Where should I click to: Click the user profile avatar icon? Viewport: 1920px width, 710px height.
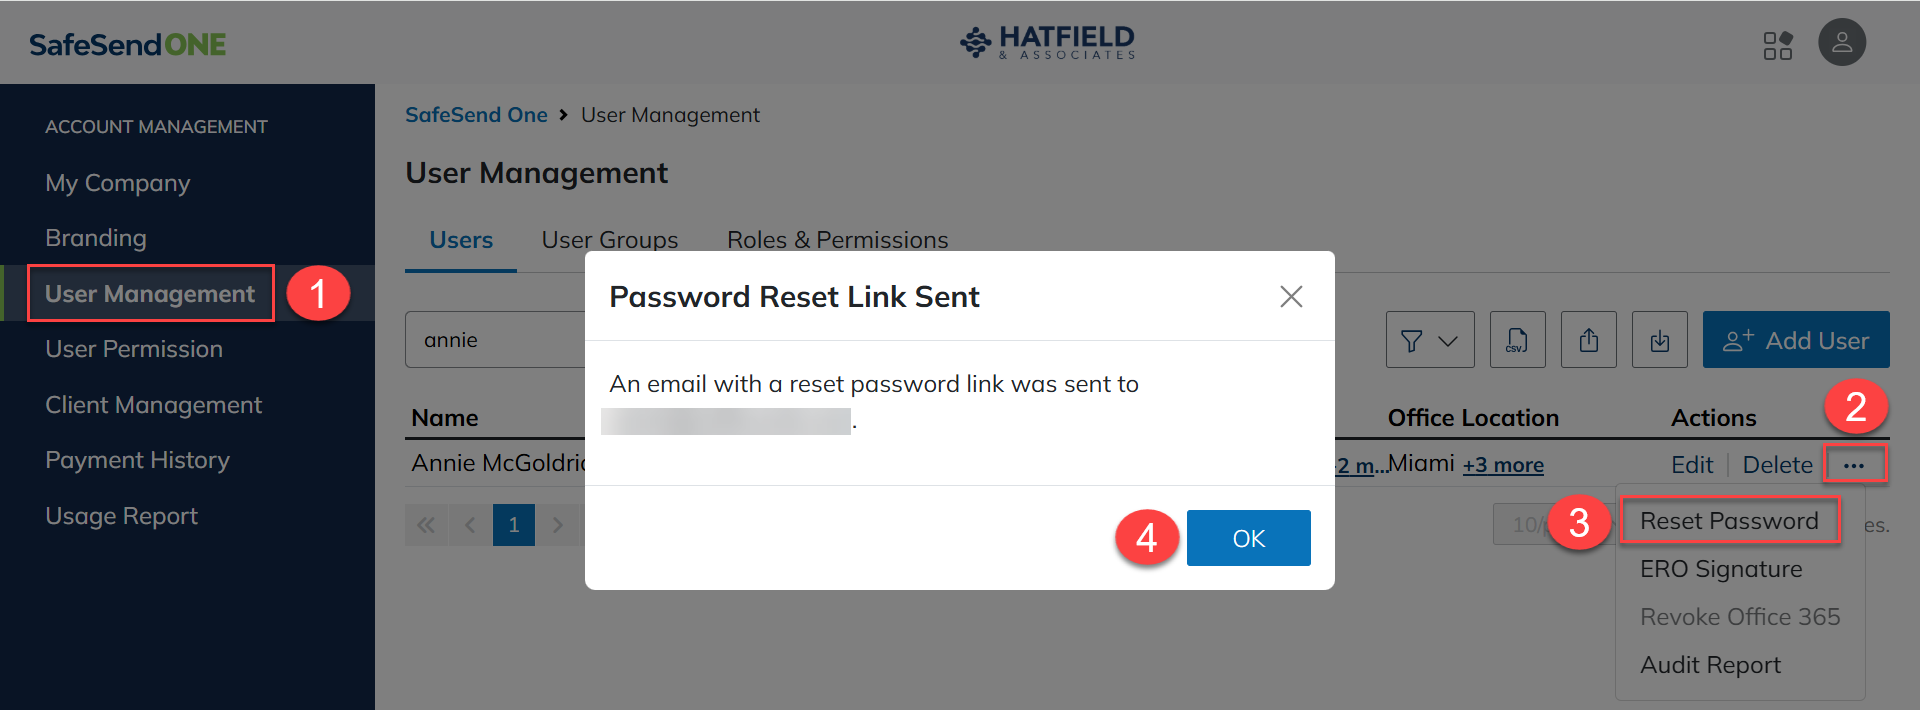pos(1841,43)
